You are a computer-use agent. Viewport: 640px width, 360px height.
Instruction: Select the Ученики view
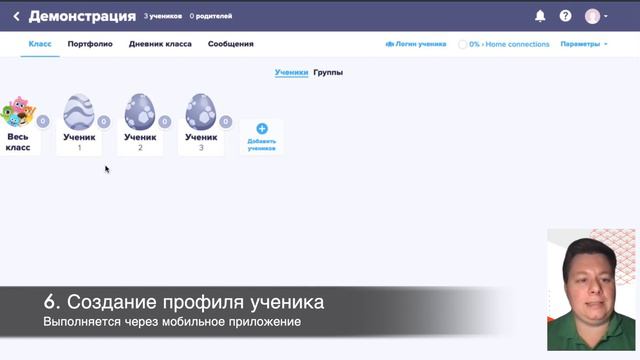291,72
